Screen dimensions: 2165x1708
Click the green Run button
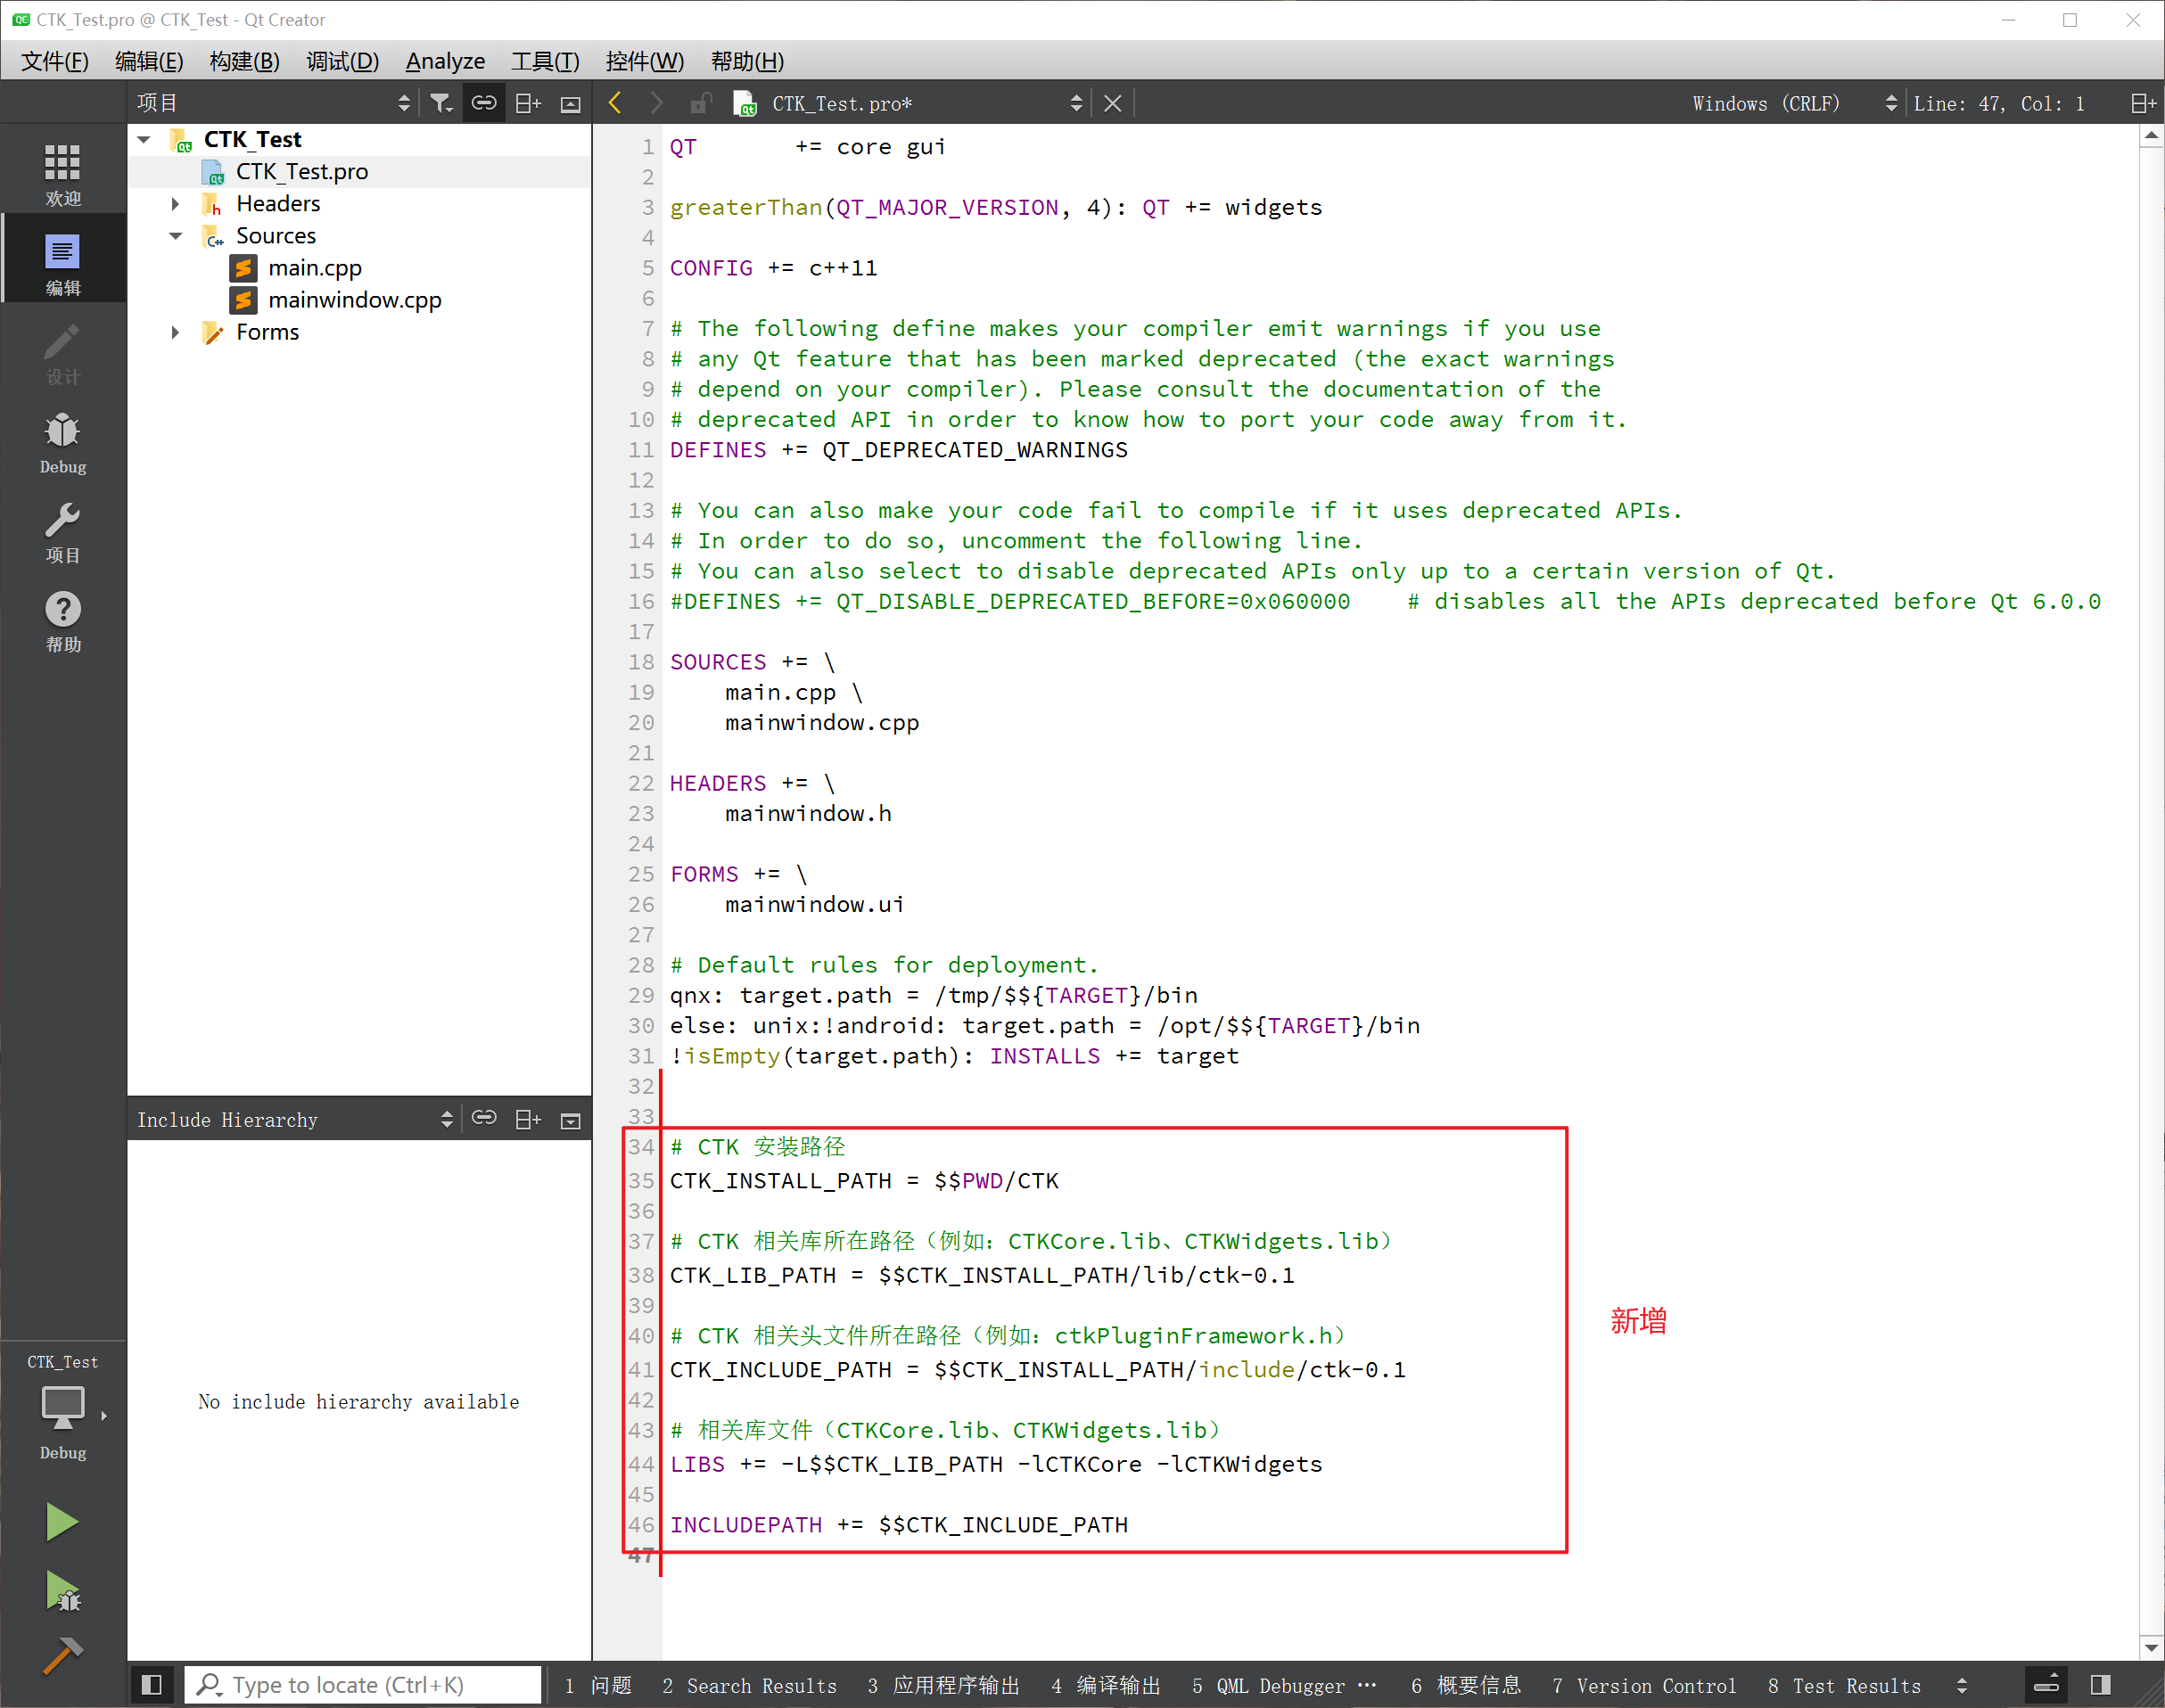pos(62,1522)
